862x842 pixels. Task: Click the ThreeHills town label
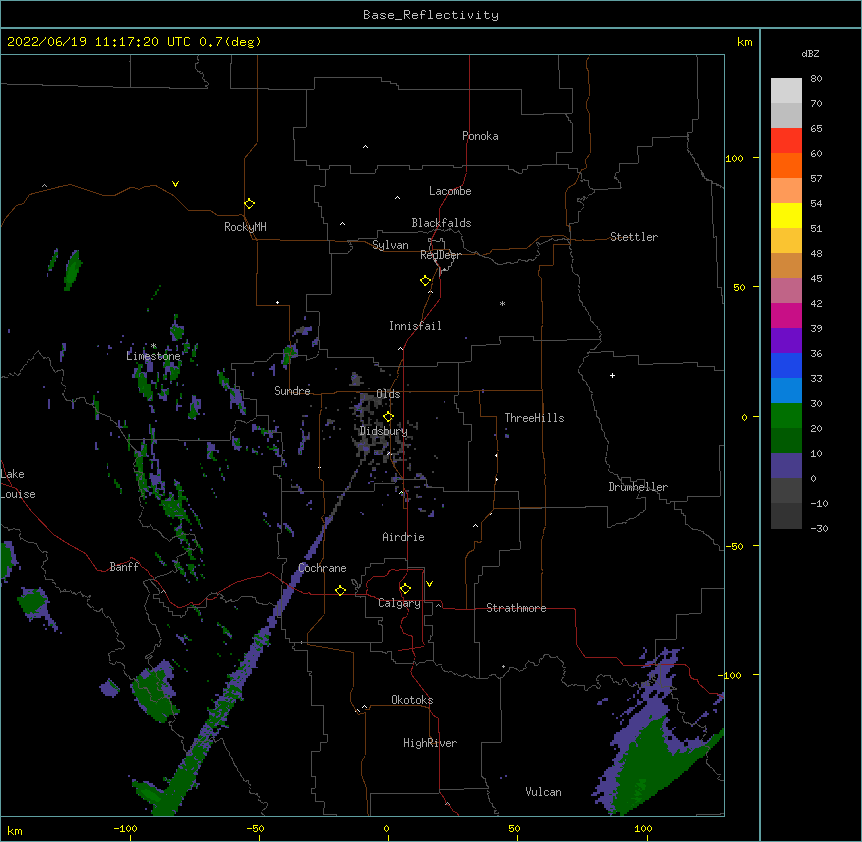tap(534, 418)
